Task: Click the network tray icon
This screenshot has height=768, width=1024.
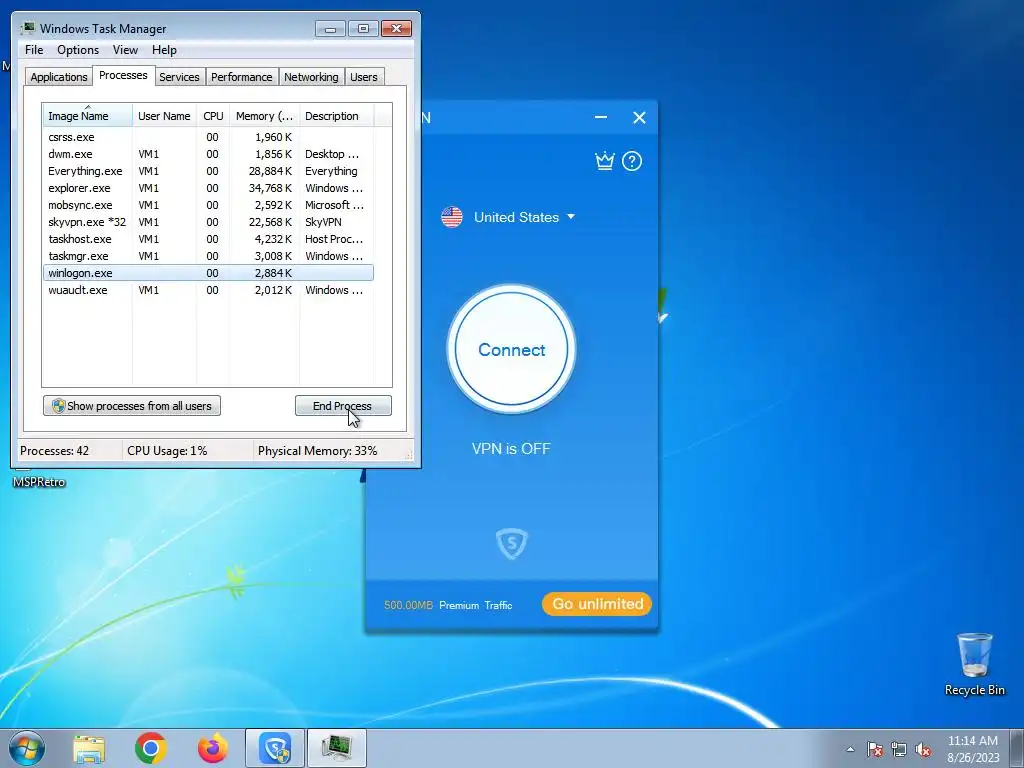Action: click(x=899, y=750)
